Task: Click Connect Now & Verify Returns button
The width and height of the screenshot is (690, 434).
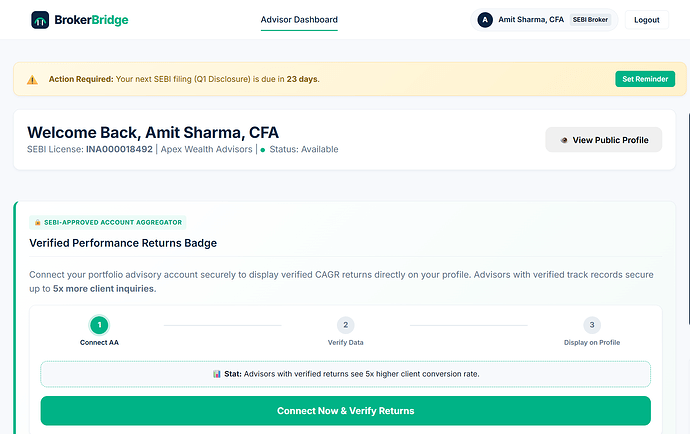Action: tap(345, 411)
